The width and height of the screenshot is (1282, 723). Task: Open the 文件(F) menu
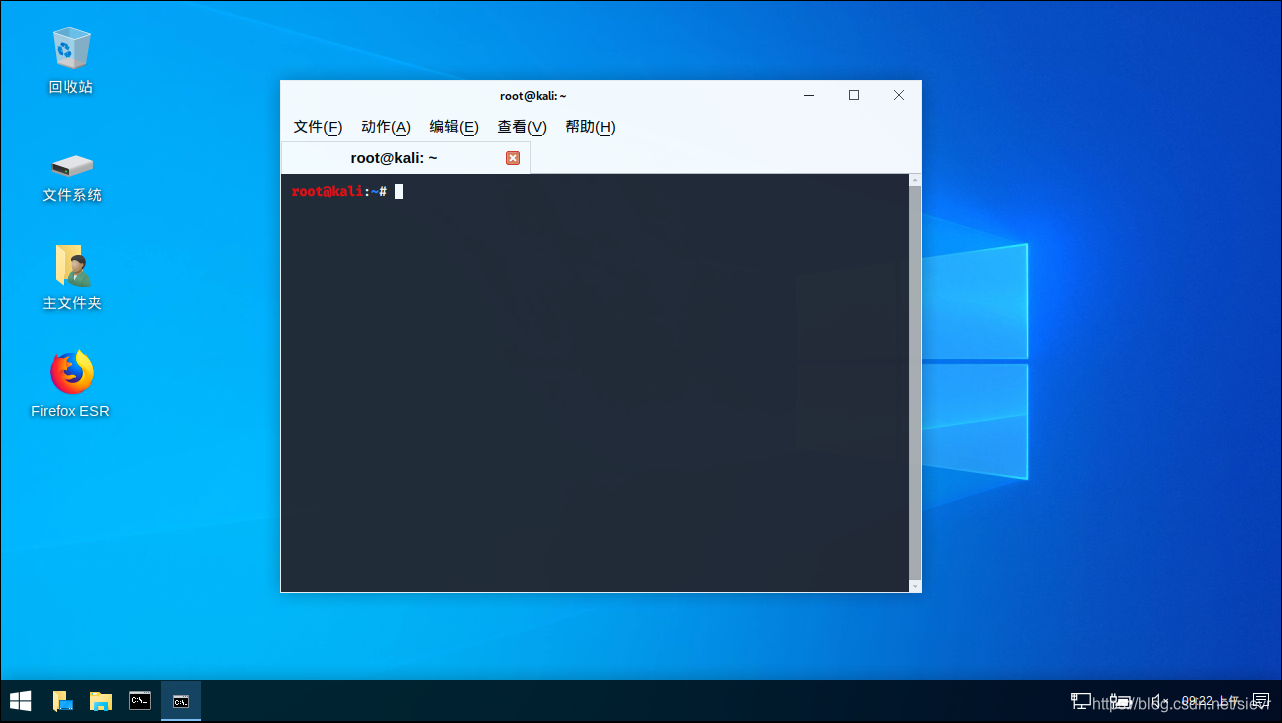coord(318,127)
